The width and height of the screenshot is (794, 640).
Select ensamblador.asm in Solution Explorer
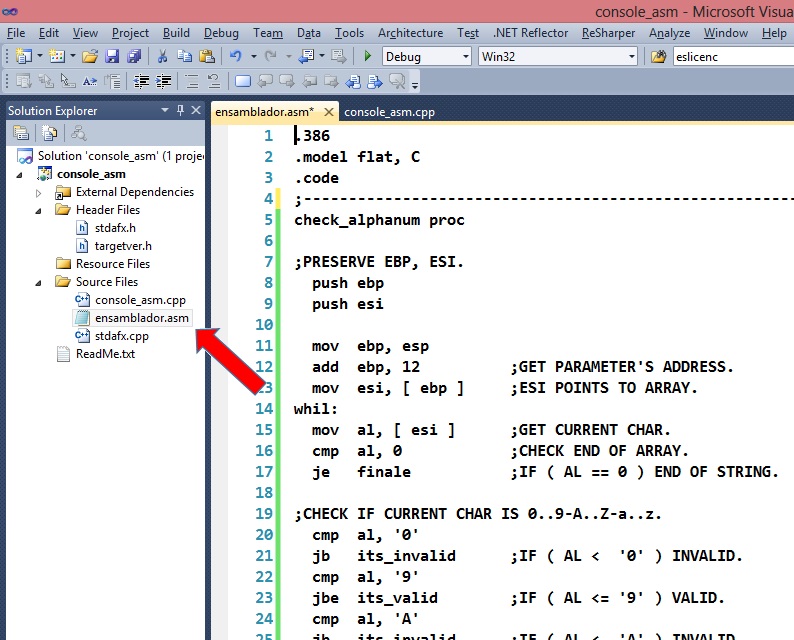pyautogui.click(x=142, y=318)
